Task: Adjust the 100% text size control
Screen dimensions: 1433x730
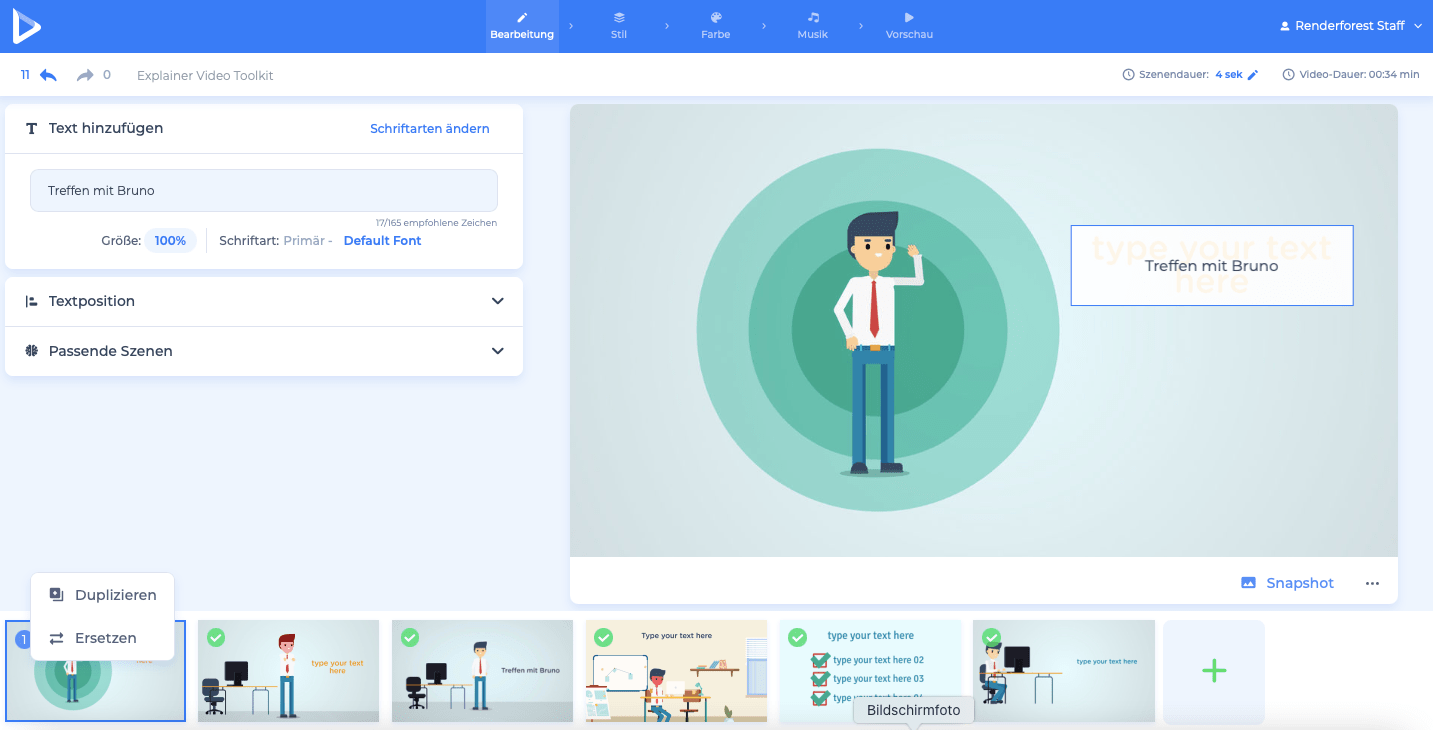Action: coord(170,241)
